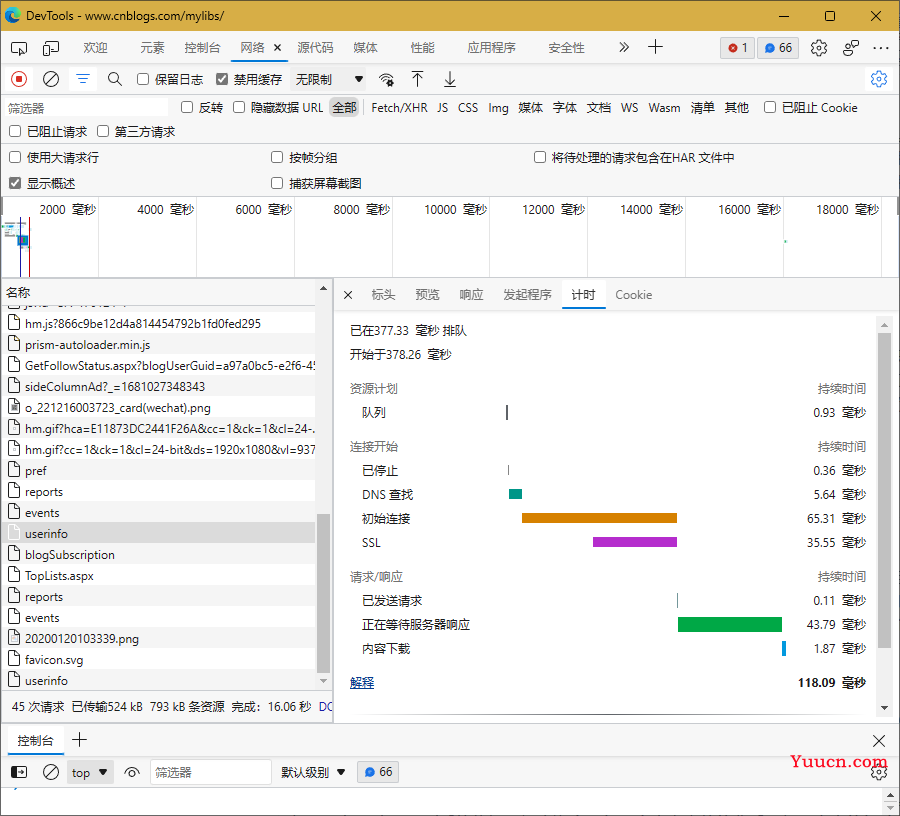
Task: Switch to 源代码 tab
Action: click(x=315, y=48)
